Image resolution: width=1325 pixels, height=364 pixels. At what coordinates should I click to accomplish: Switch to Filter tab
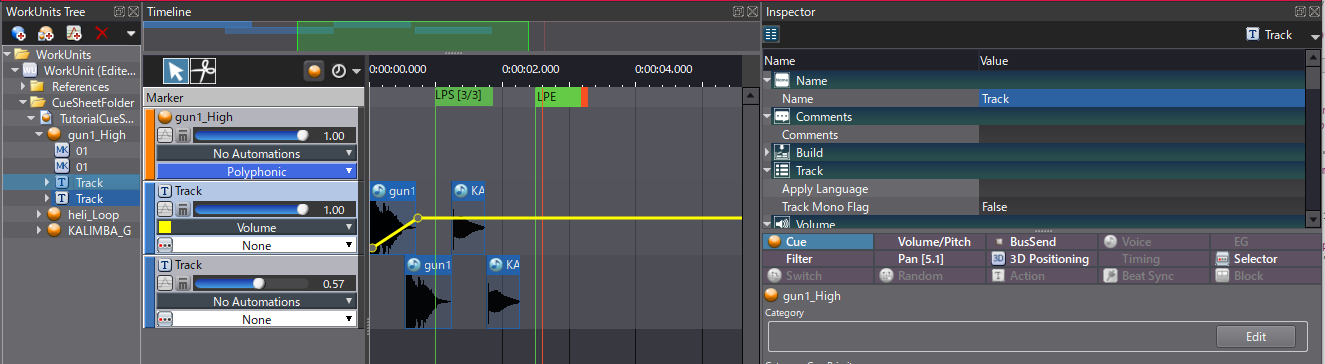coord(817,258)
